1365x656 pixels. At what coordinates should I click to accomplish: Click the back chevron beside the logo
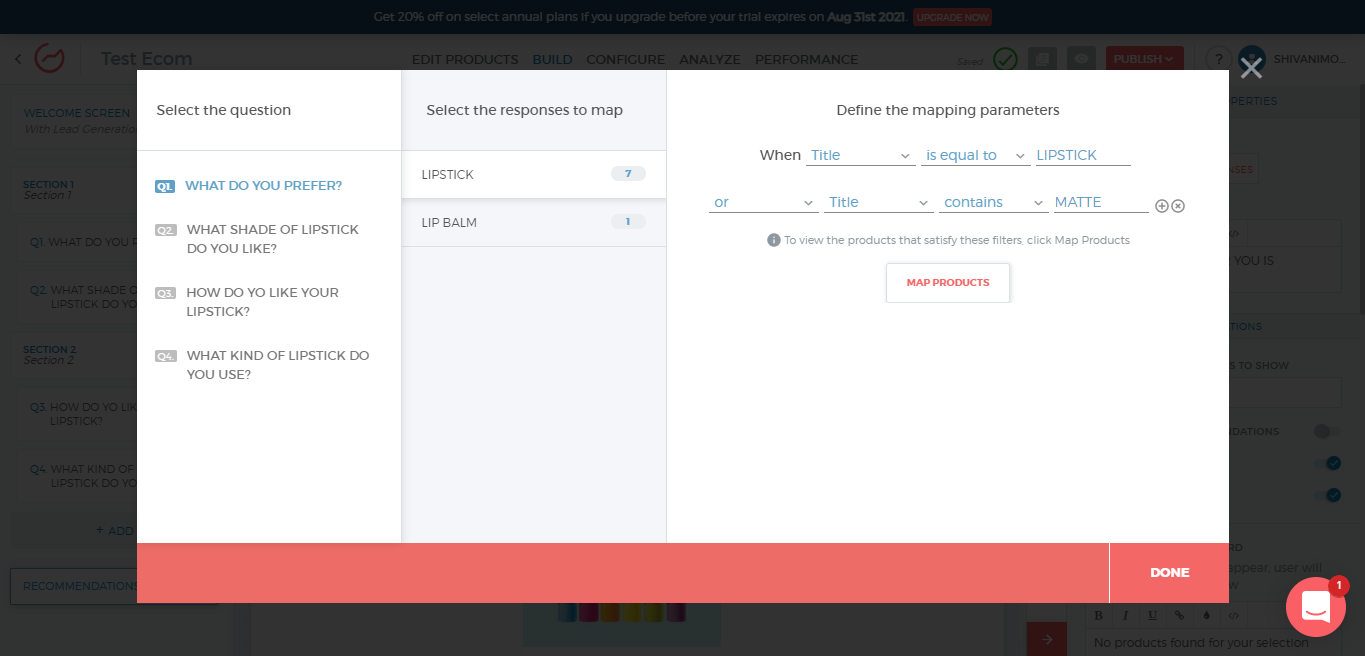click(18, 59)
